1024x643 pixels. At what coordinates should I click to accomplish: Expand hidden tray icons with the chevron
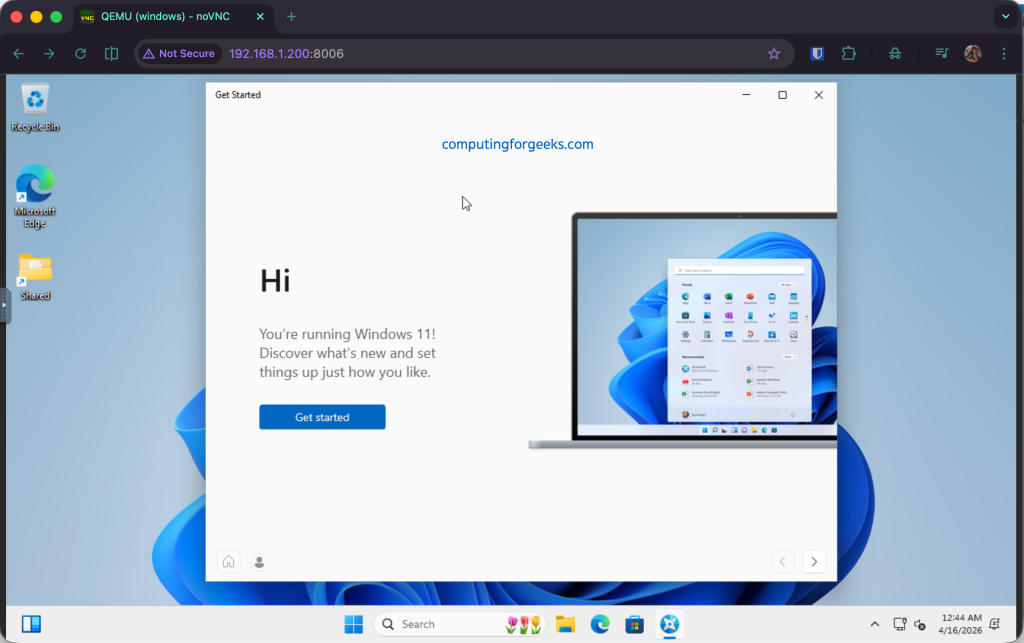(x=875, y=624)
